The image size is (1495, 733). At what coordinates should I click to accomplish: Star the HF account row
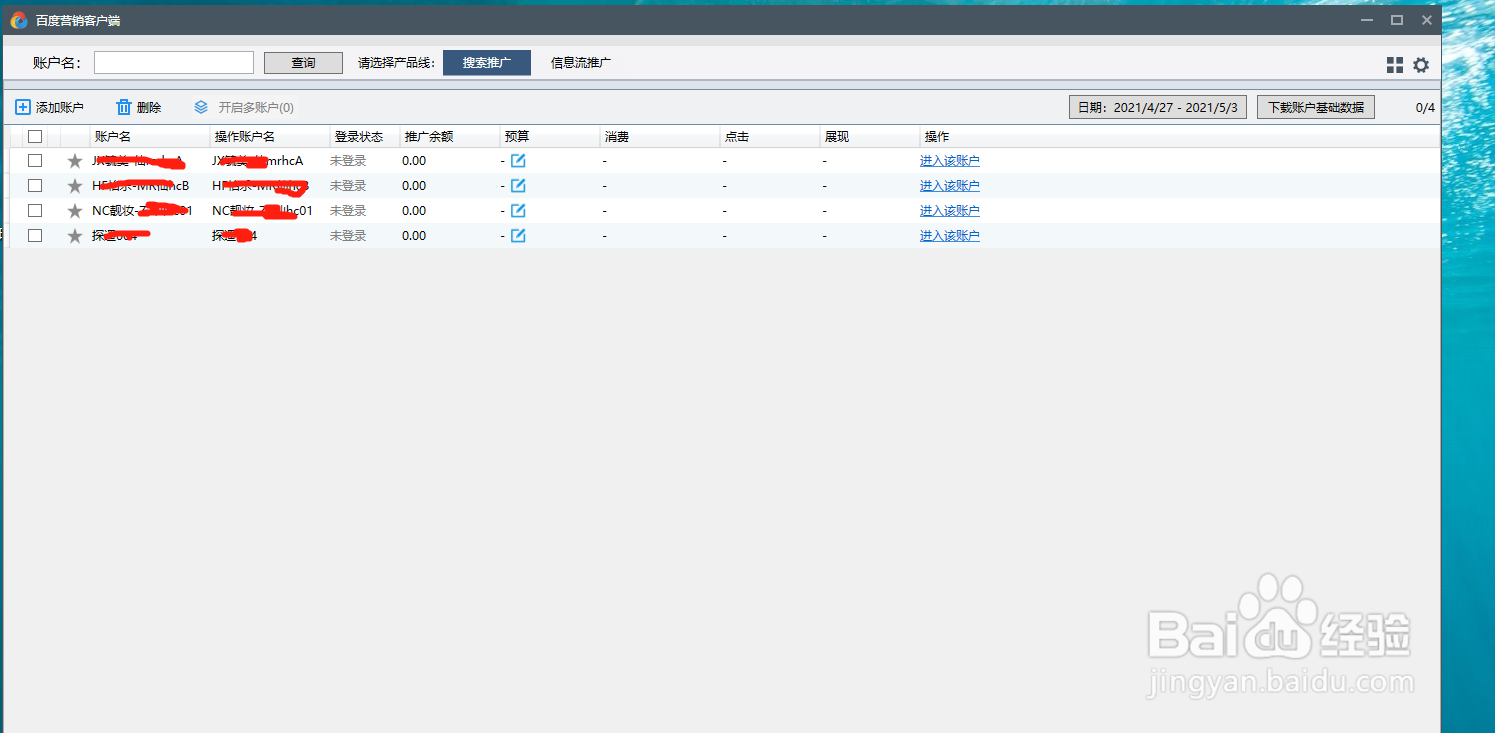75,186
